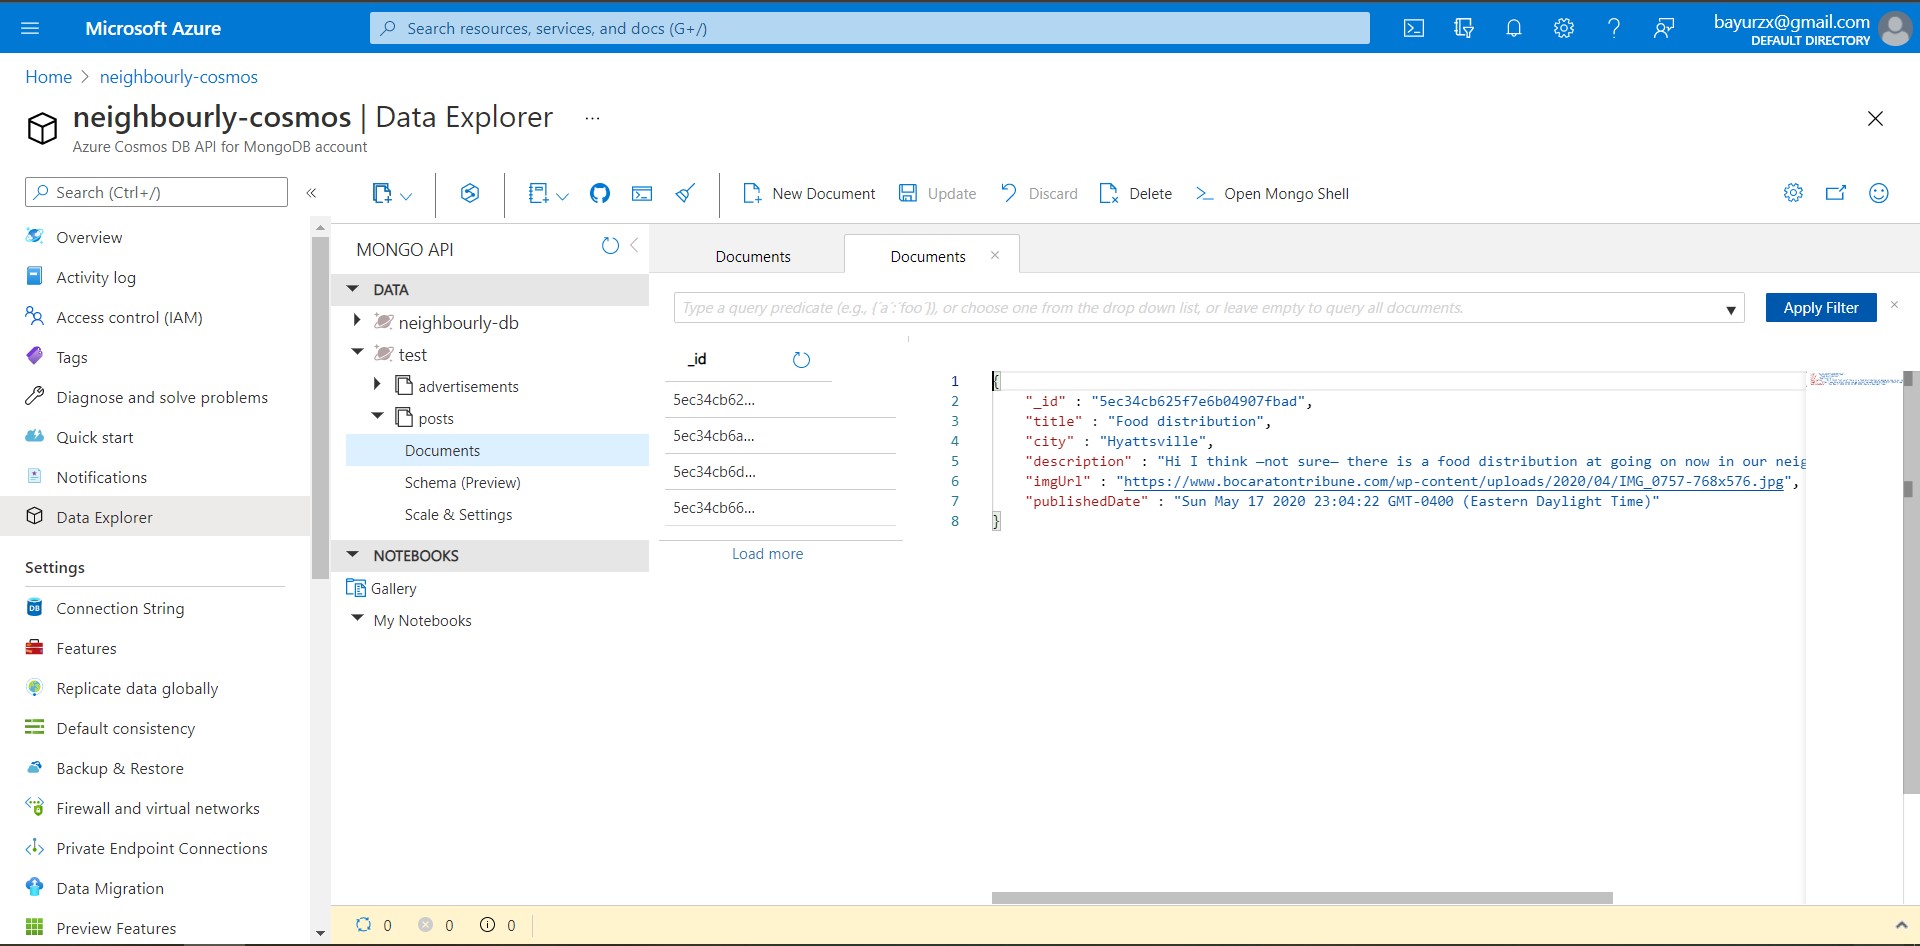Click the Update button

coord(937,193)
